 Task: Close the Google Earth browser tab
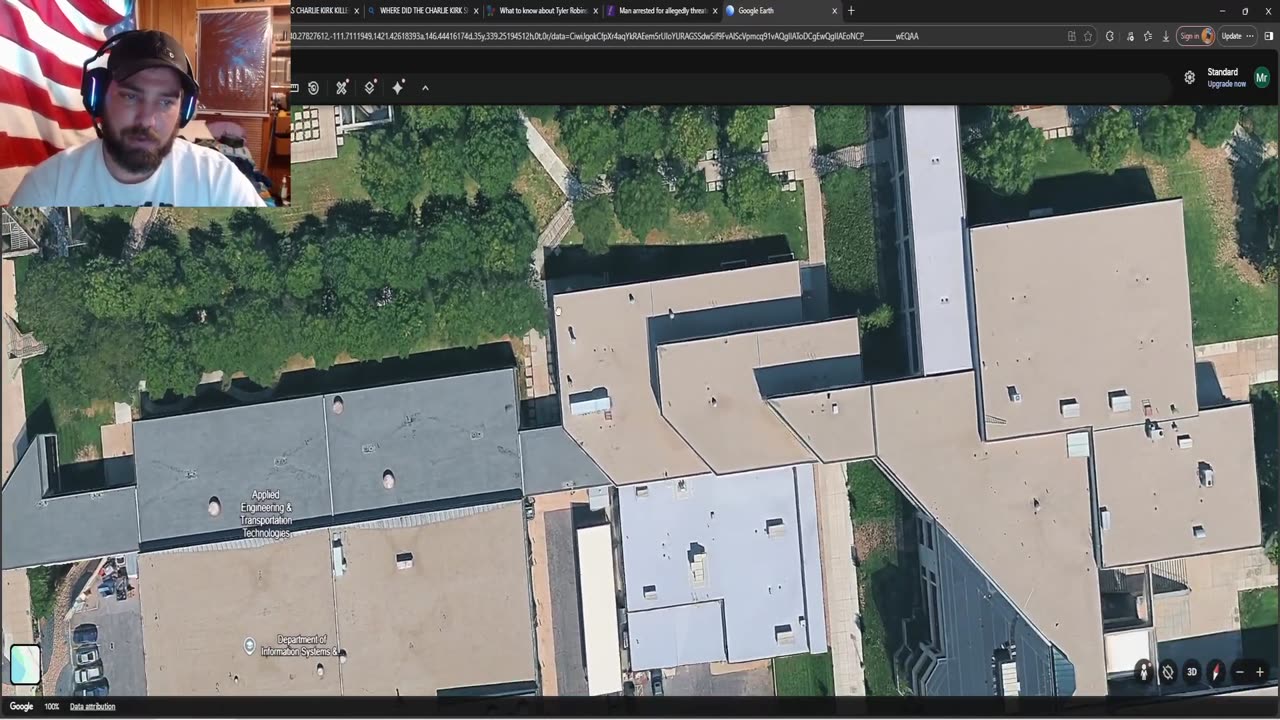(835, 11)
